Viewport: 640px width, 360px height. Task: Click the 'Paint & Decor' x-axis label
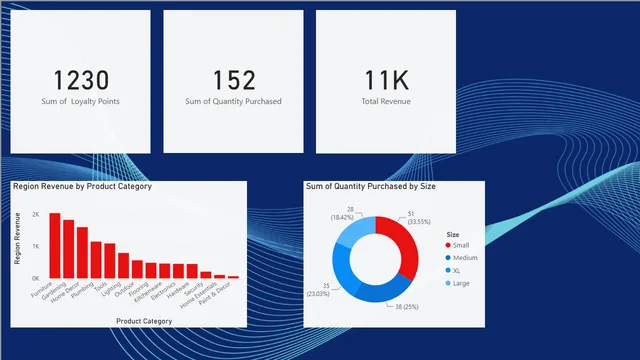(215, 293)
